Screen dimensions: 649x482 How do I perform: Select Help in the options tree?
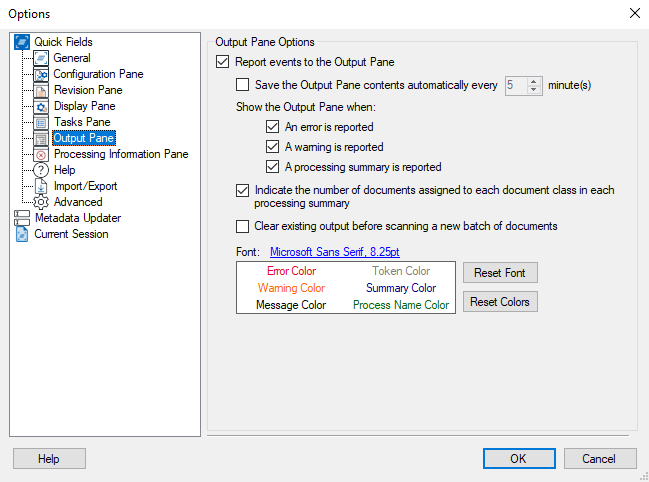tap(65, 170)
